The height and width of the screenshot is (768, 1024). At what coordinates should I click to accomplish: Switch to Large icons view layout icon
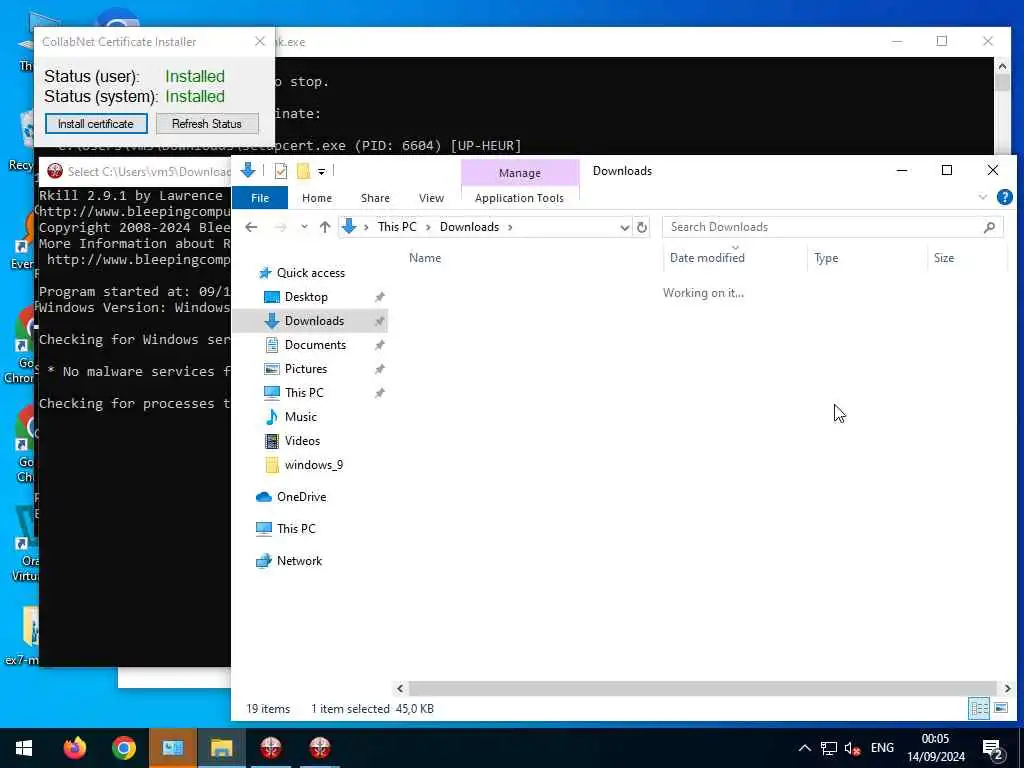pos(1000,708)
